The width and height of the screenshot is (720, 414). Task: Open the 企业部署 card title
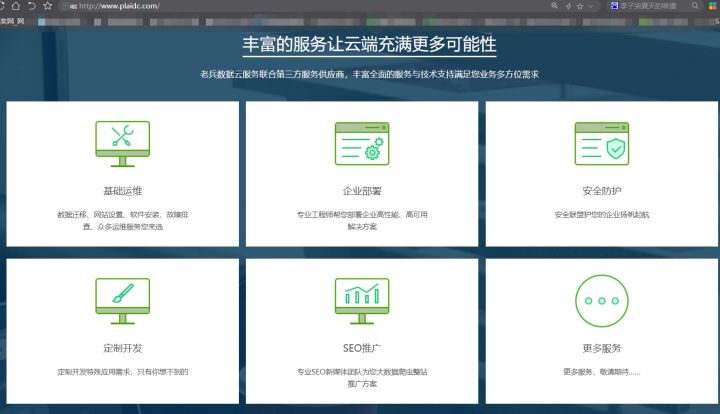click(362, 191)
